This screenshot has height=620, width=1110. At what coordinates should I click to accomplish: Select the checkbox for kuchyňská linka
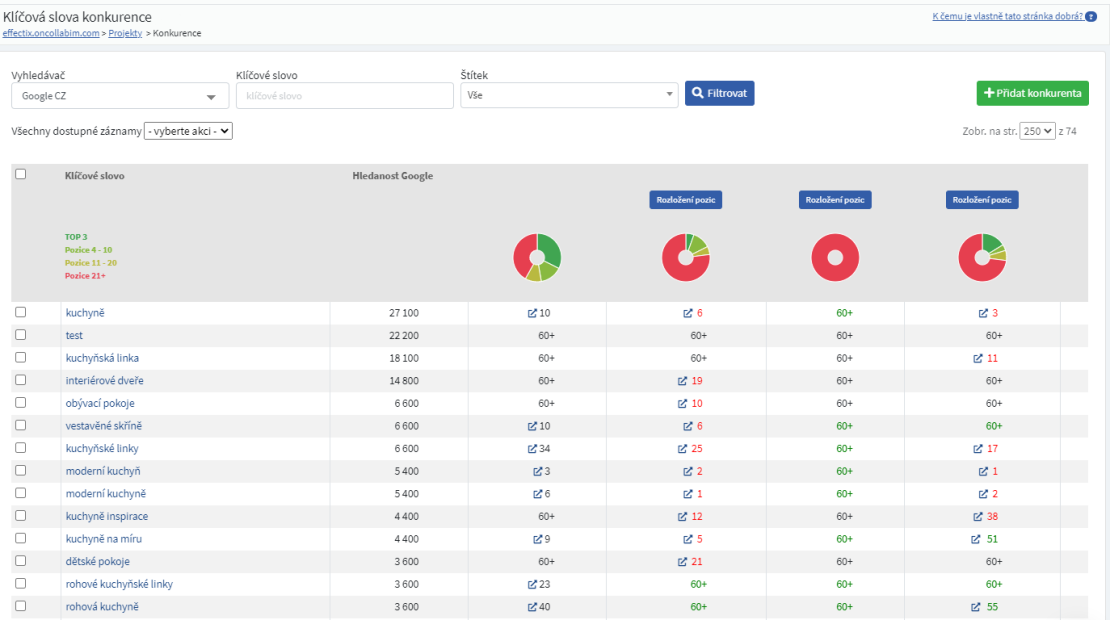pos(21,357)
